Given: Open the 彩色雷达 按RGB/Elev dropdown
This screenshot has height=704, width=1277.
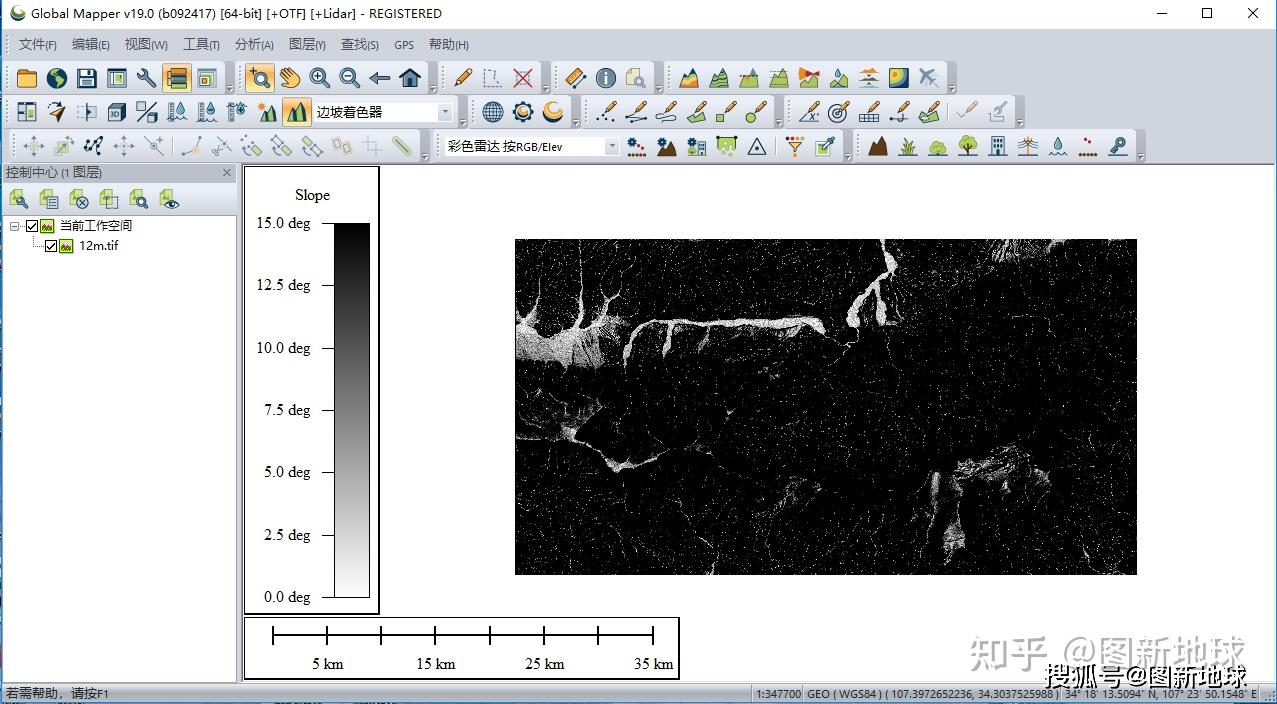Looking at the screenshot, I should (x=611, y=147).
